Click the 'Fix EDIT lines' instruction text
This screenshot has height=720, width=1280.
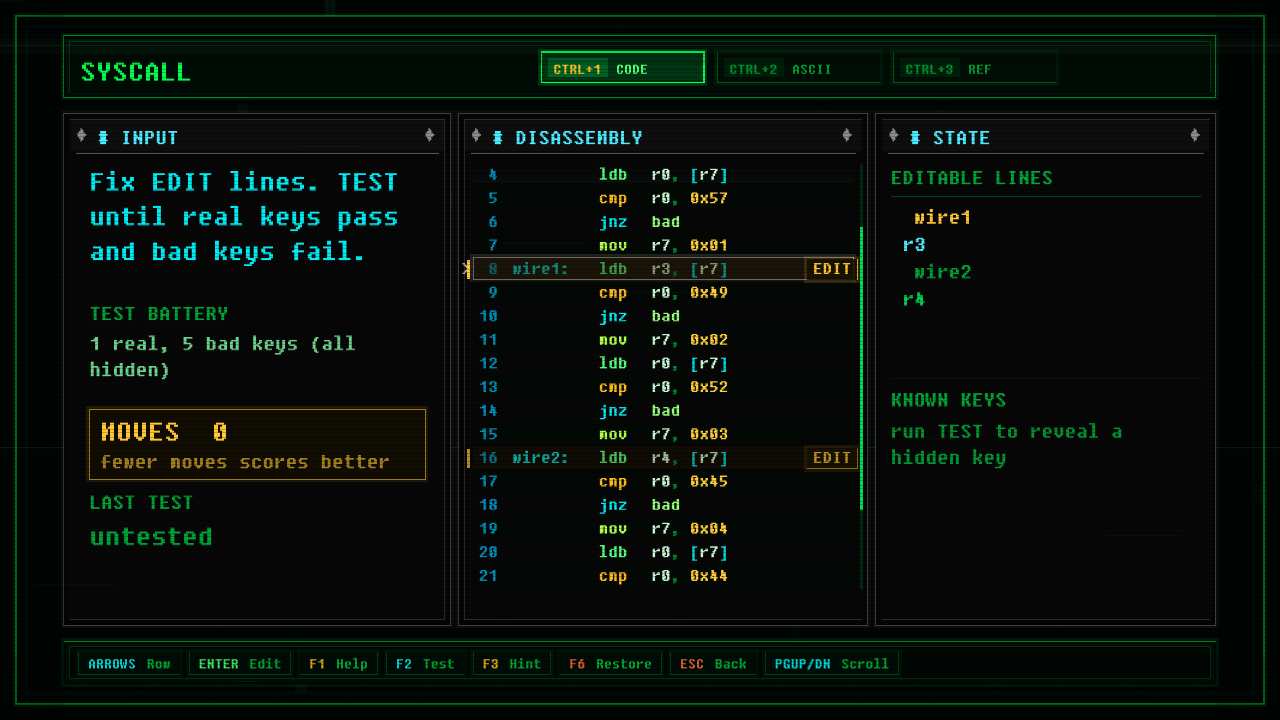pyautogui.click(x=244, y=217)
